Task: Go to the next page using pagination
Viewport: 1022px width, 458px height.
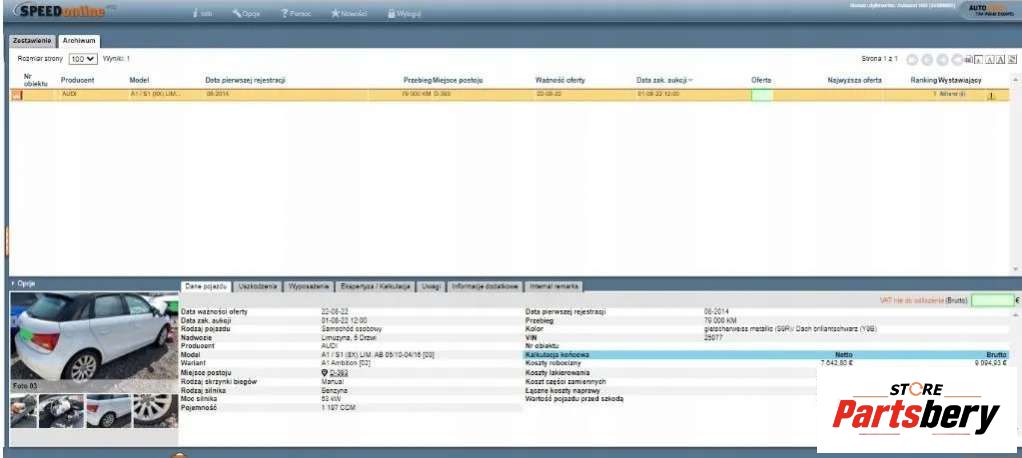Action: click(942, 59)
